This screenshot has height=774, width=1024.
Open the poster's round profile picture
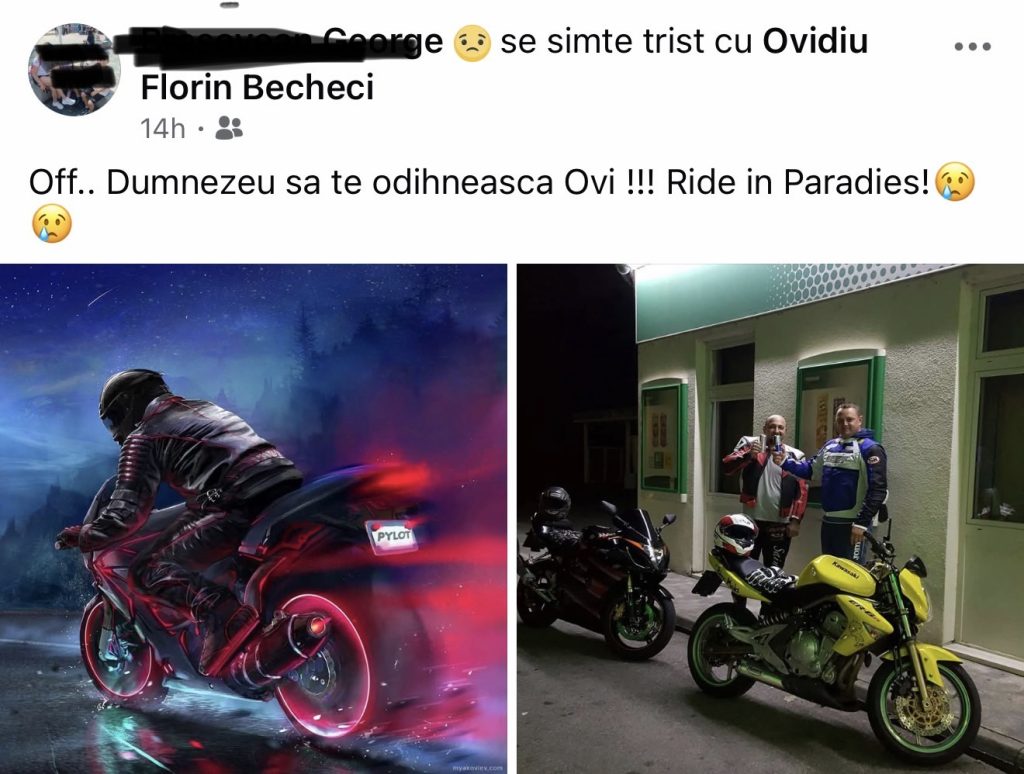[x=74, y=69]
